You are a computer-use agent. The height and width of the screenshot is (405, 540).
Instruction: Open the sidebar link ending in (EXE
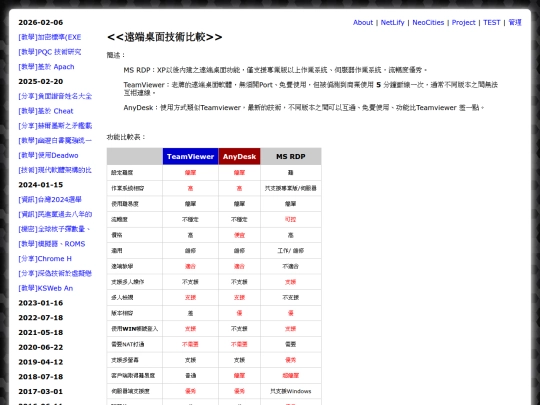tap(50, 37)
